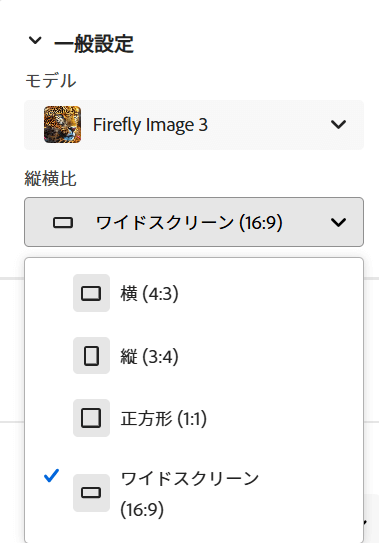Click the portrait 3:4 rectangle icon
The width and height of the screenshot is (379, 543).
pyautogui.click(x=91, y=356)
